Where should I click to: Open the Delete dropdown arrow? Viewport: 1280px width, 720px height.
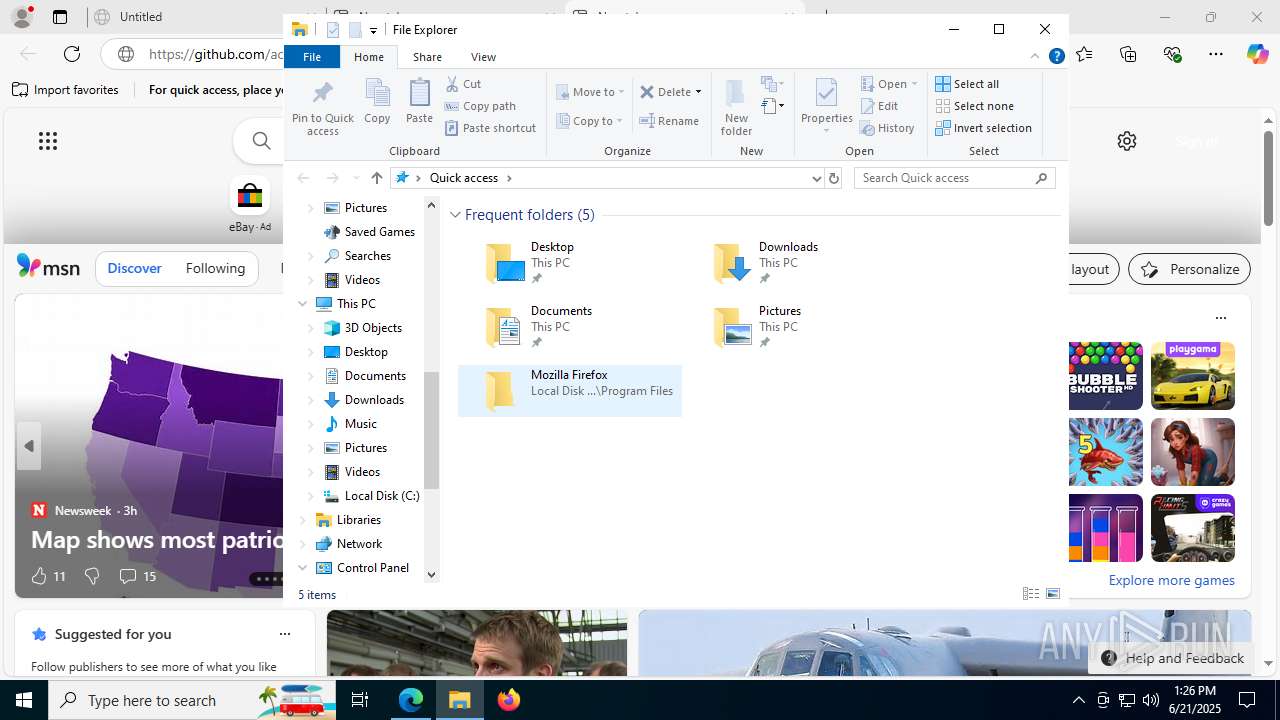coord(698,92)
